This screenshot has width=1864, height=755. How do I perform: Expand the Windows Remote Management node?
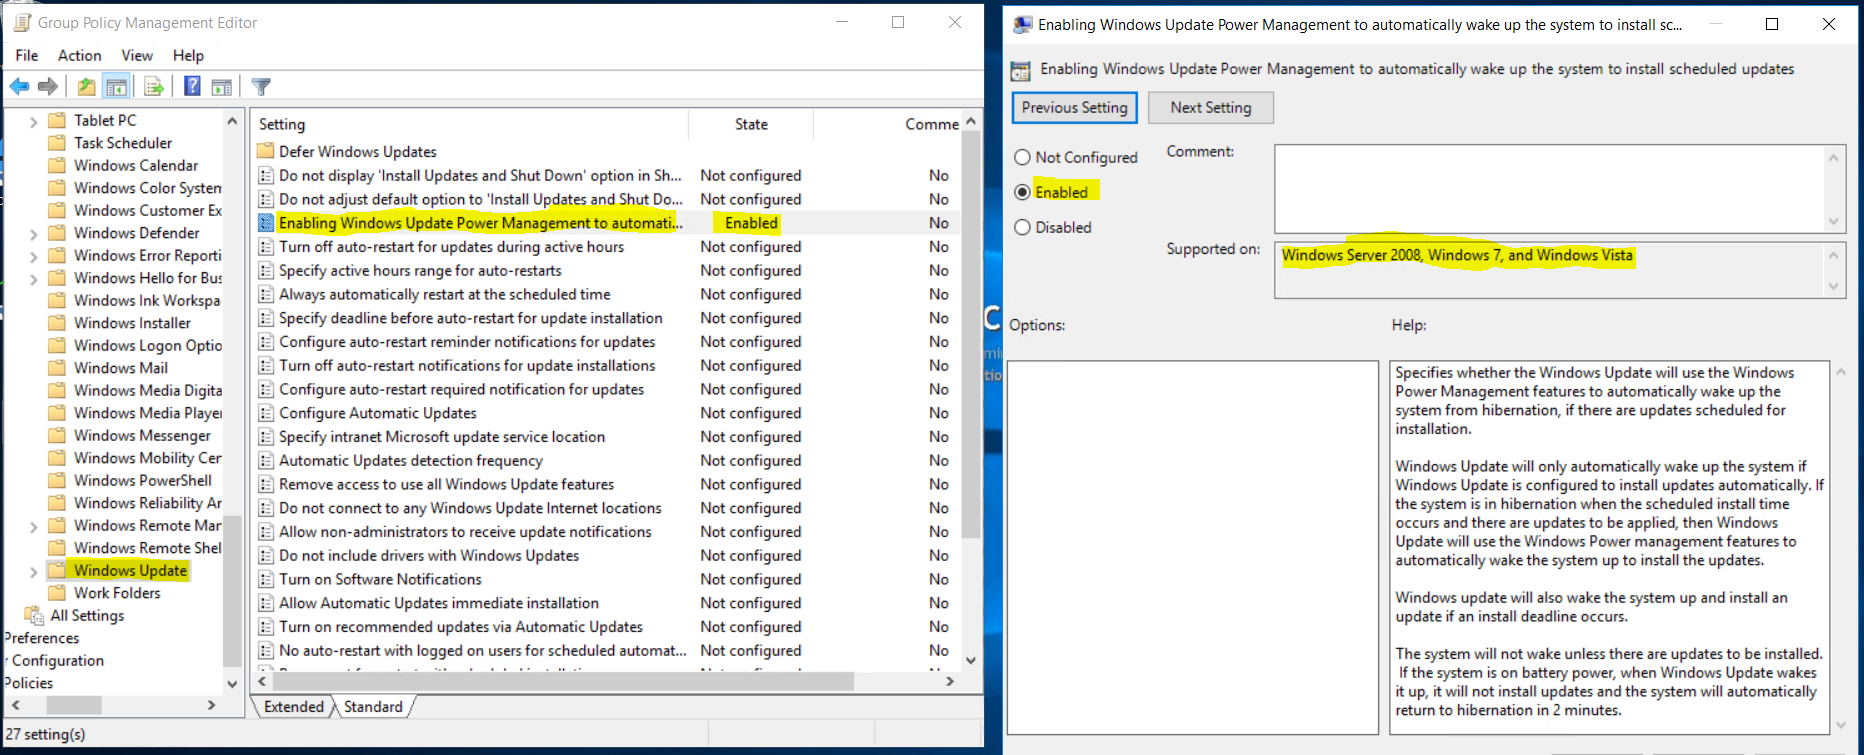(x=34, y=526)
